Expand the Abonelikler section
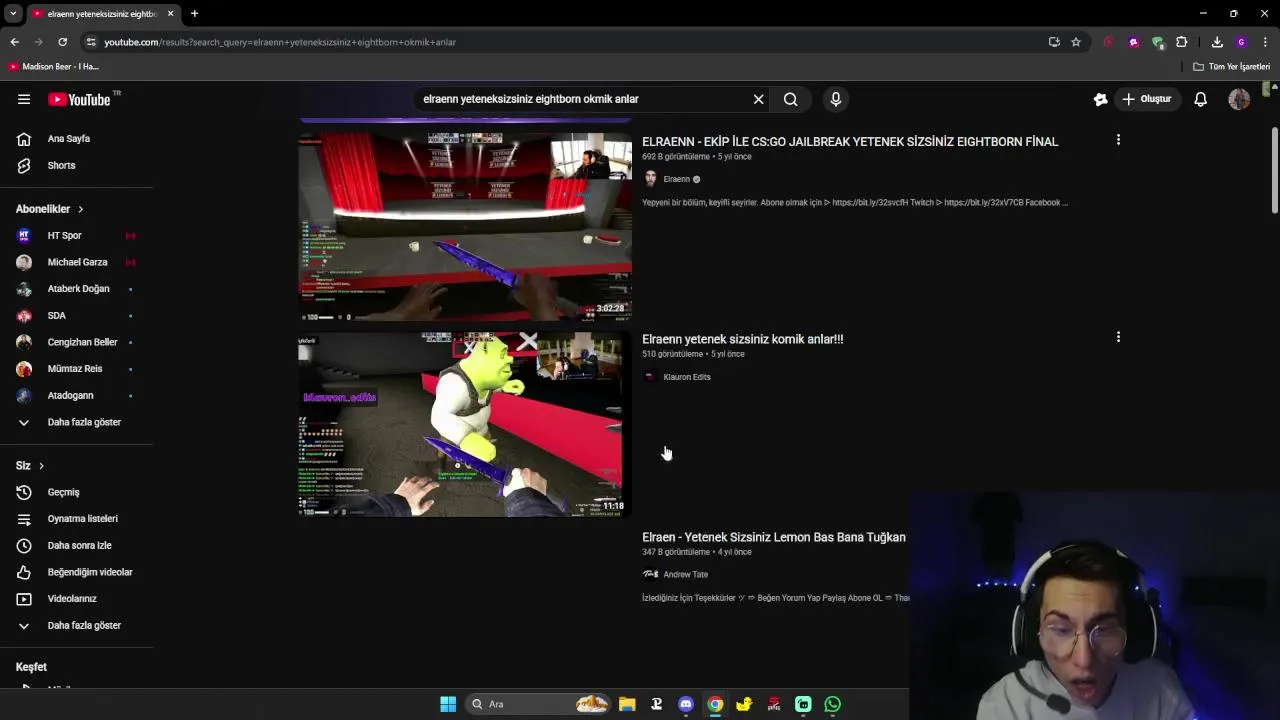 [x=50, y=209]
